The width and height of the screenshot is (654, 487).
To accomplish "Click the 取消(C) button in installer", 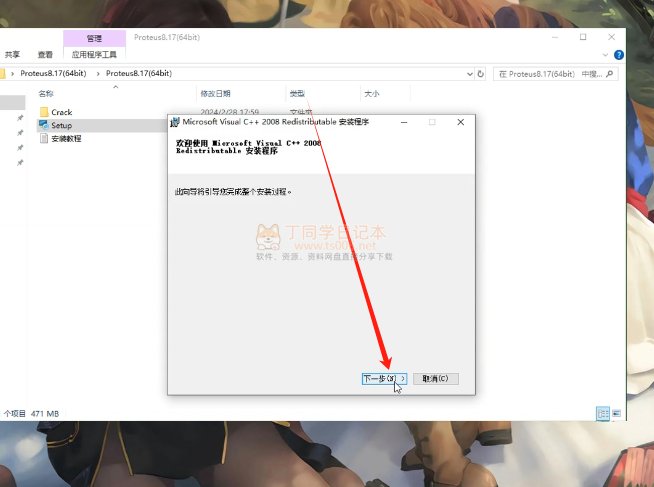I will coord(435,379).
